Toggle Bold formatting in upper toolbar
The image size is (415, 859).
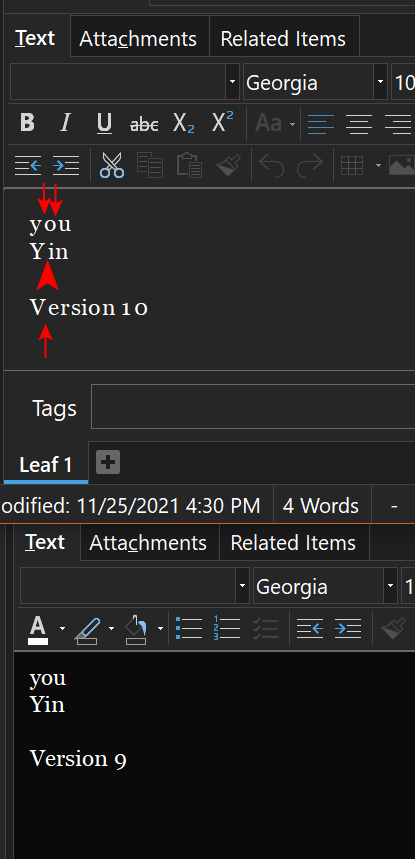(27, 123)
